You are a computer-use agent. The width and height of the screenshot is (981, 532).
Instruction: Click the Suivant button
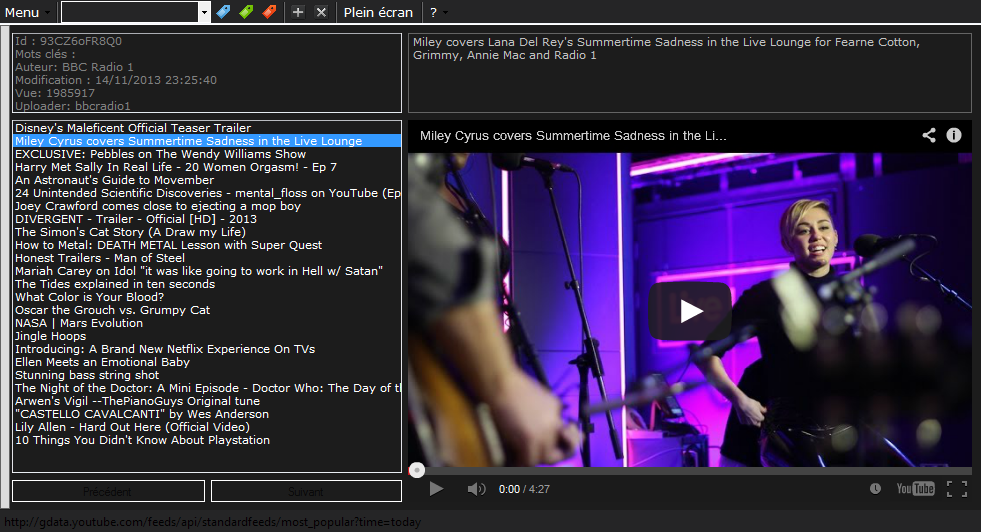pyautogui.click(x=306, y=491)
